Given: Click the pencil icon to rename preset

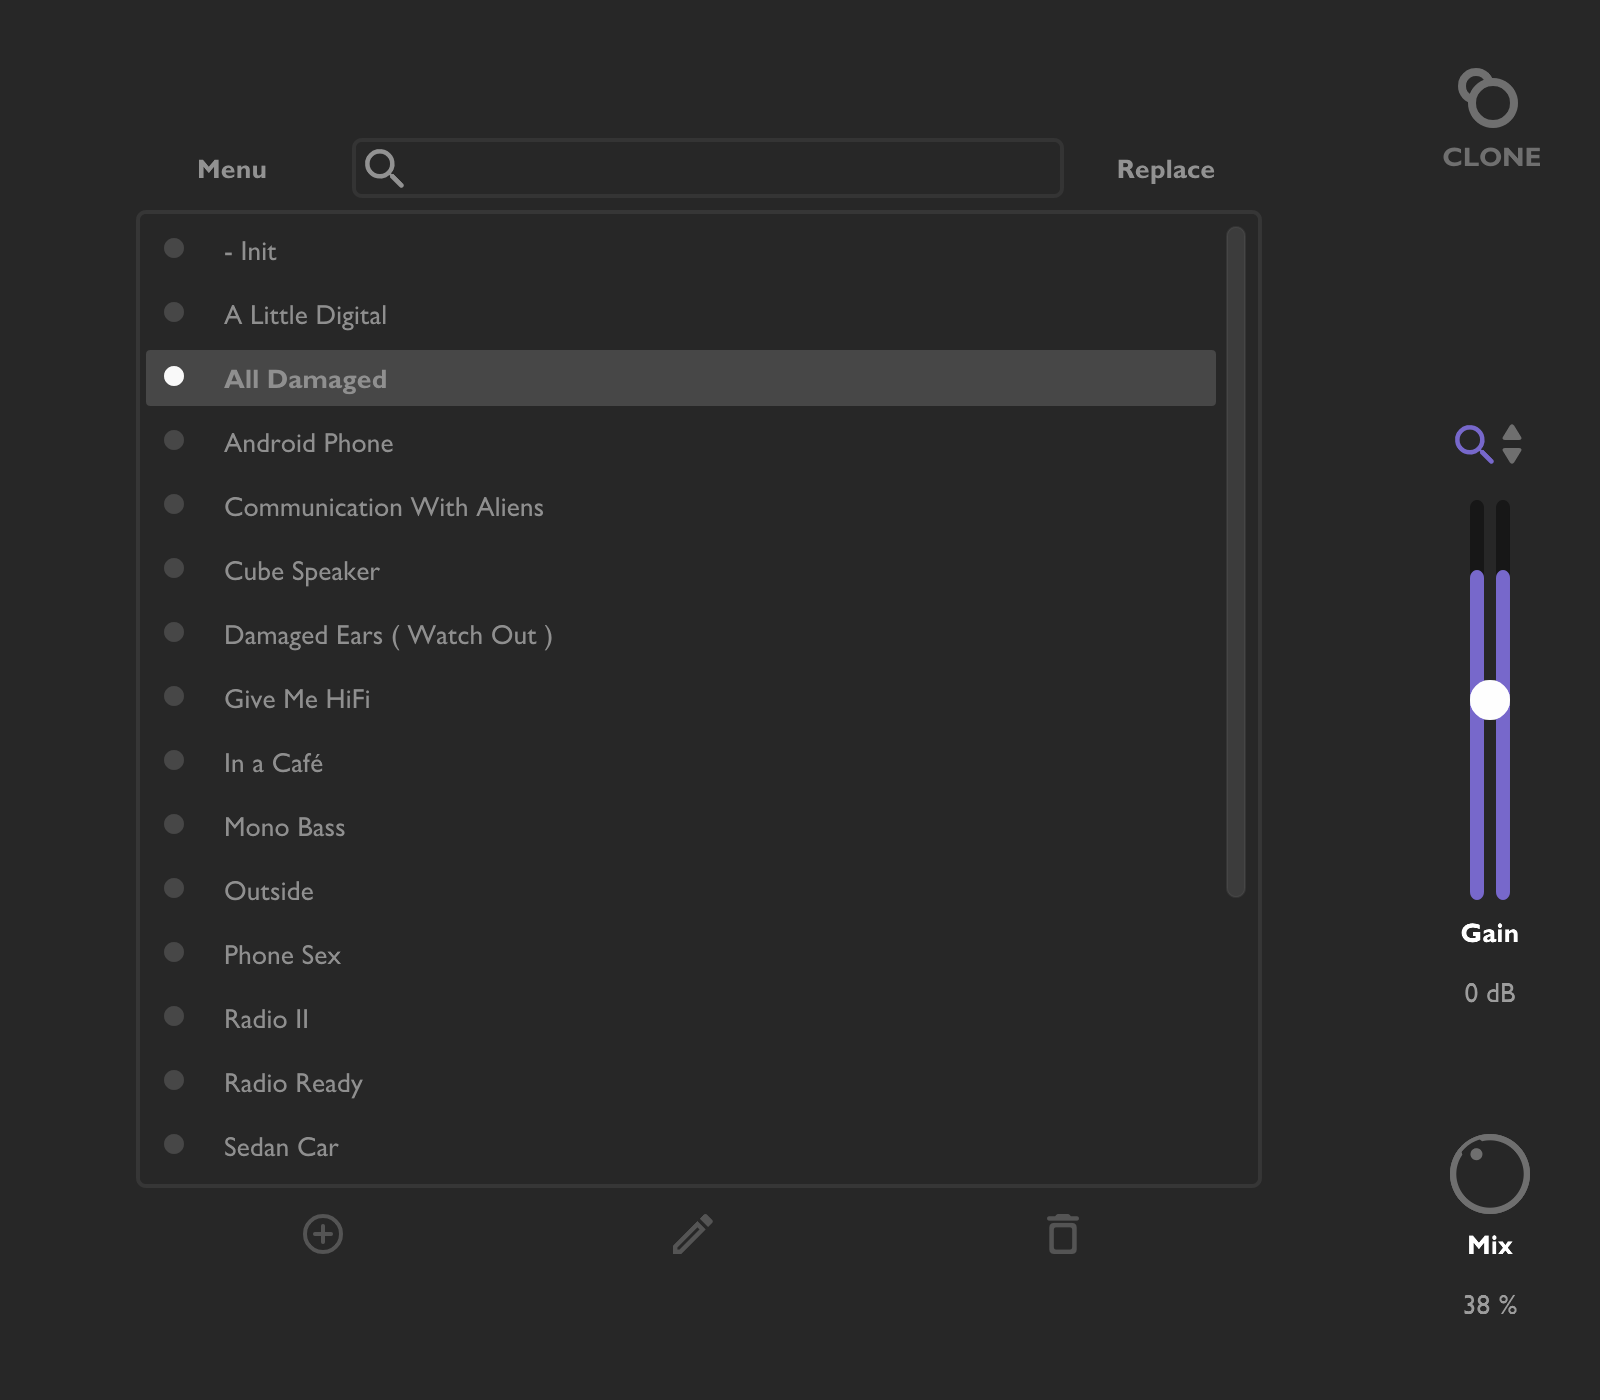Looking at the screenshot, I should pyautogui.click(x=693, y=1235).
